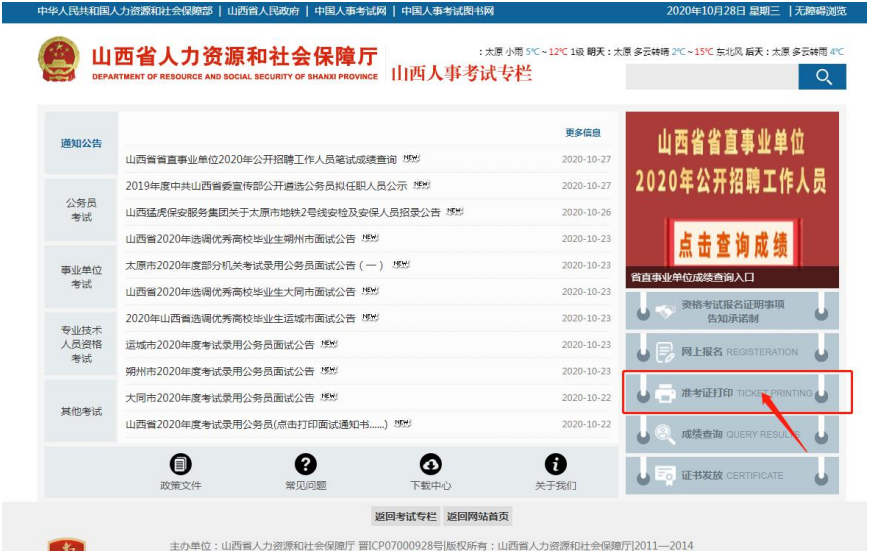870x553 pixels.
Task: Click the 证书发放 certificate icon
Action: (x=665, y=475)
